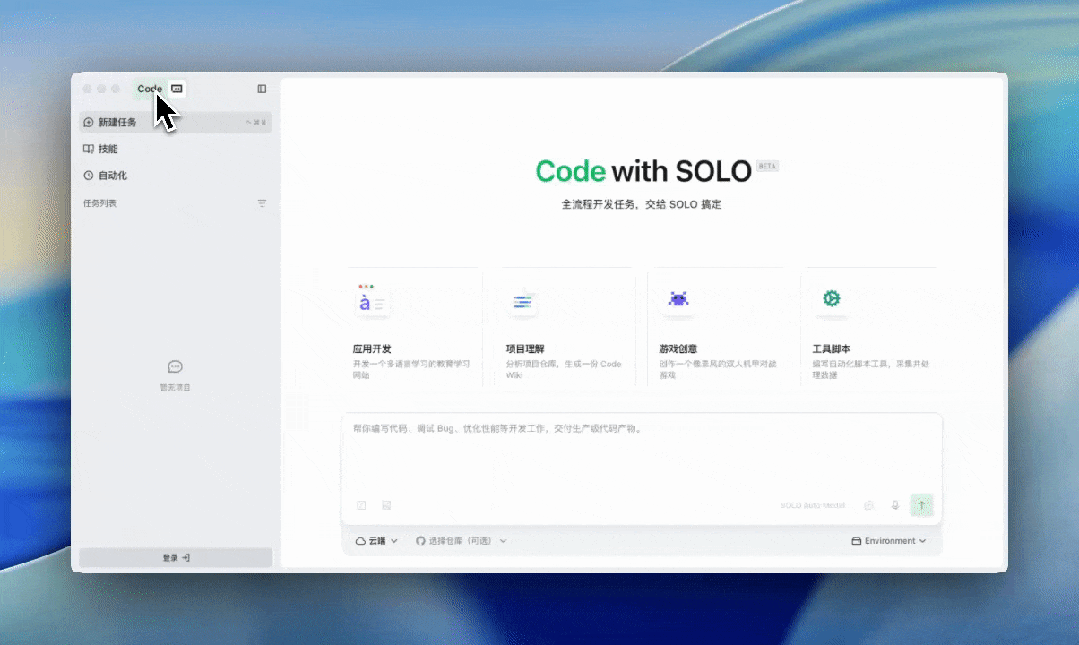This screenshot has width=1079, height=645.
Task: Select the 工具脚本 template card
Action: 872,328
